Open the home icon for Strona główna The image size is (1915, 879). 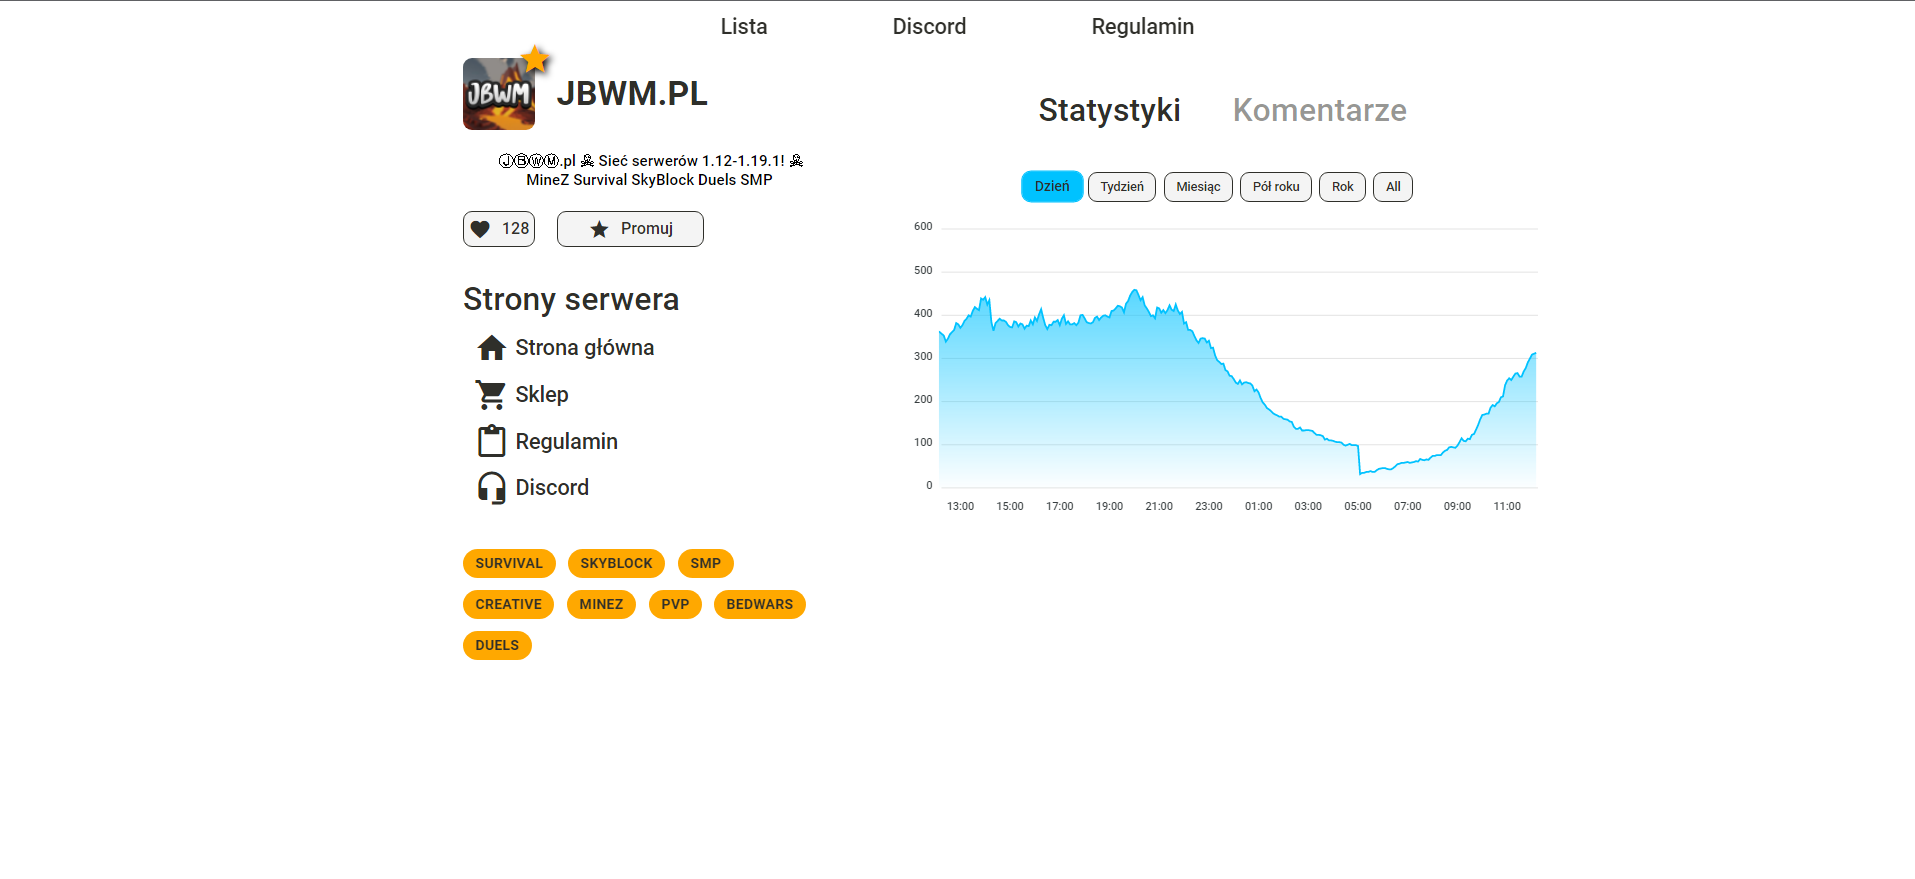(491, 348)
